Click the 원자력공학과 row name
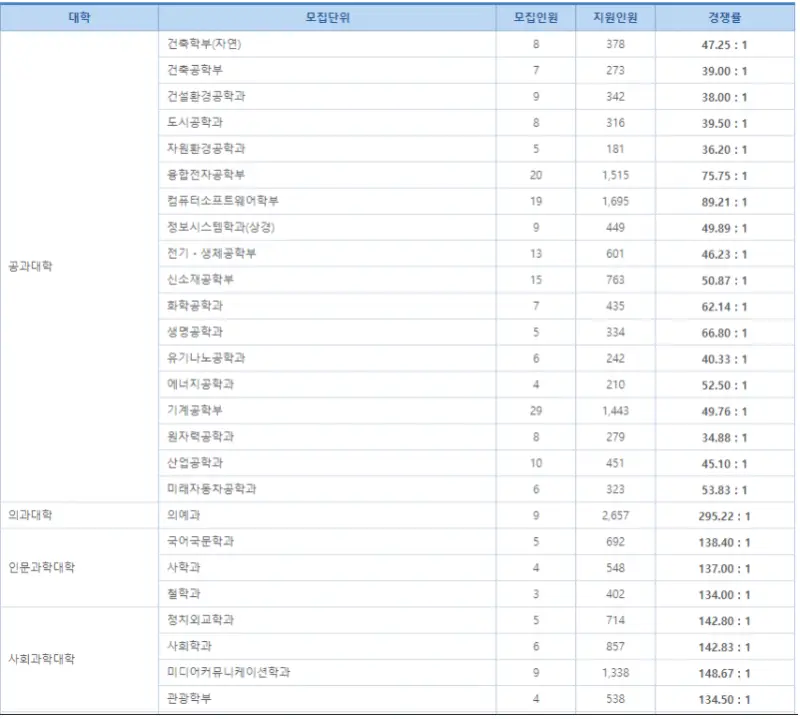Image resolution: width=800 pixels, height=719 pixels. pyautogui.click(x=201, y=437)
